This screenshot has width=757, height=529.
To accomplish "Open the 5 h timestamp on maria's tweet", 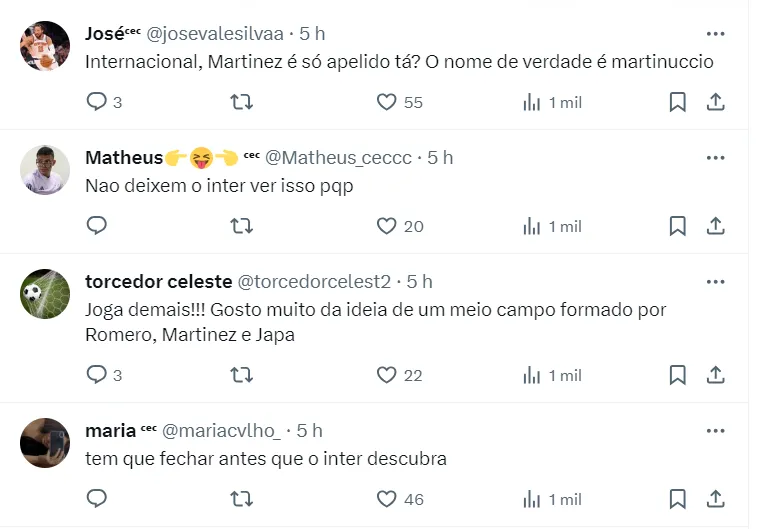I will (309, 431).
